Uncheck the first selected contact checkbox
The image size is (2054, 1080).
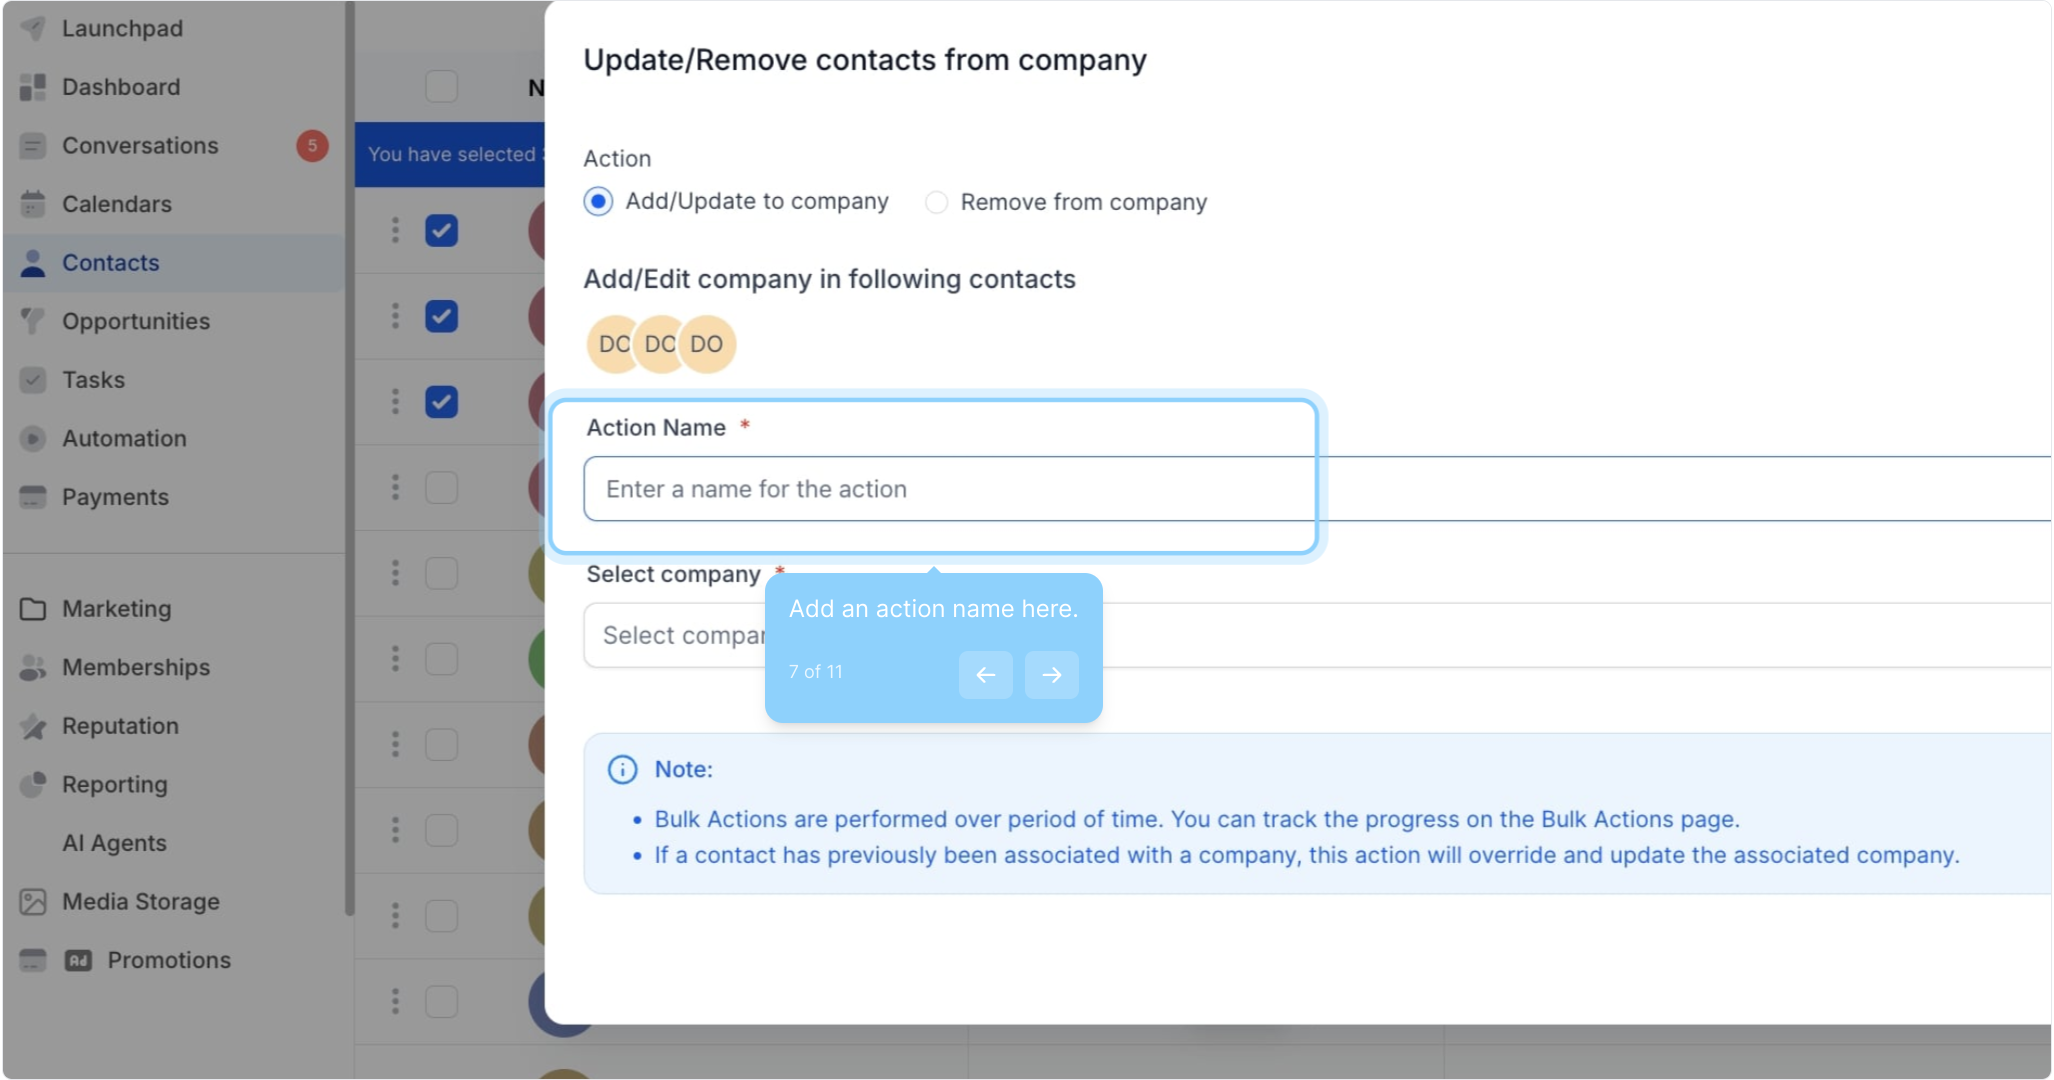[x=441, y=230]
